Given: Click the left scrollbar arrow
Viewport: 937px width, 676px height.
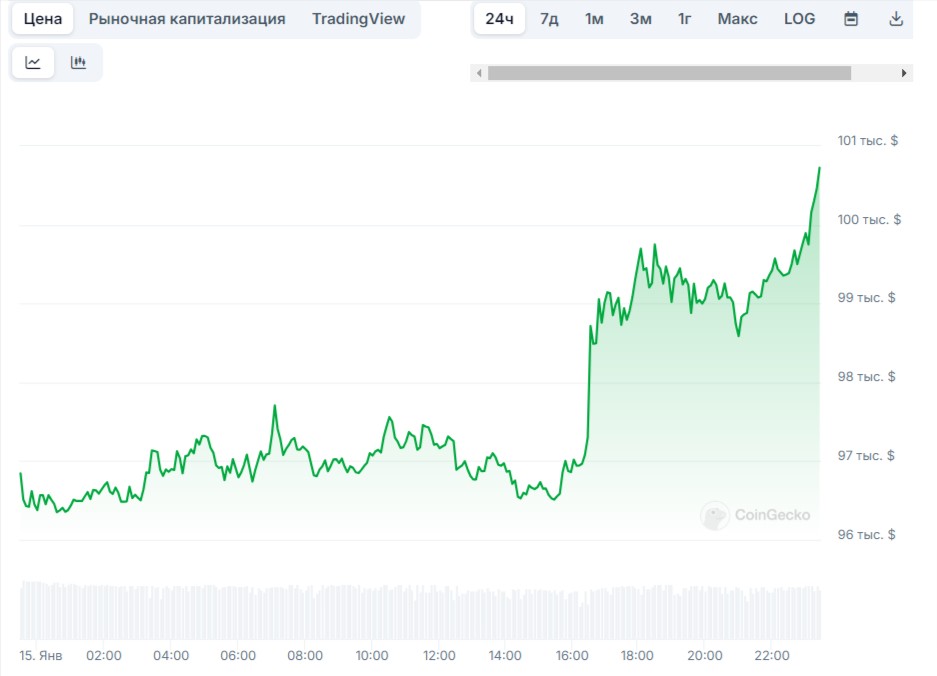Looking at the screenshot, I should pos(480,73).
